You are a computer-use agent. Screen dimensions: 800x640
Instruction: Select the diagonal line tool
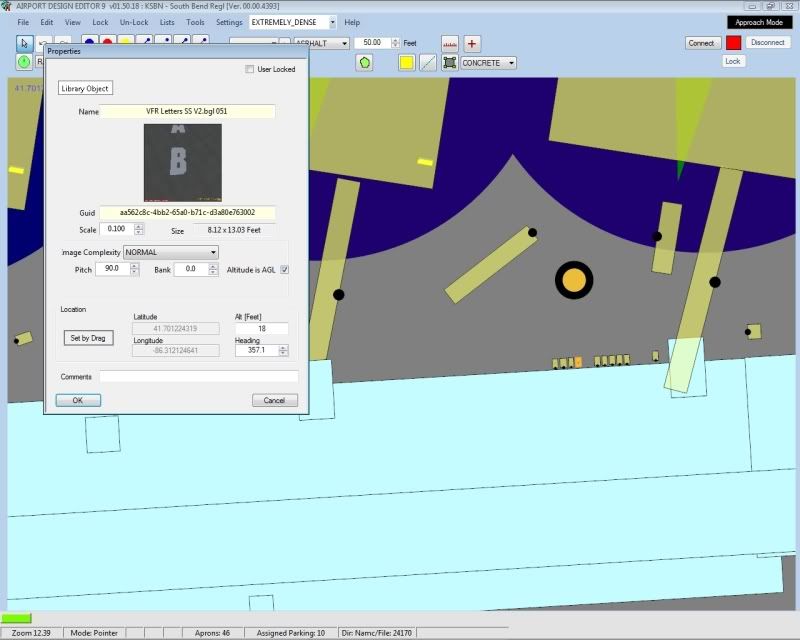point(428,62)
